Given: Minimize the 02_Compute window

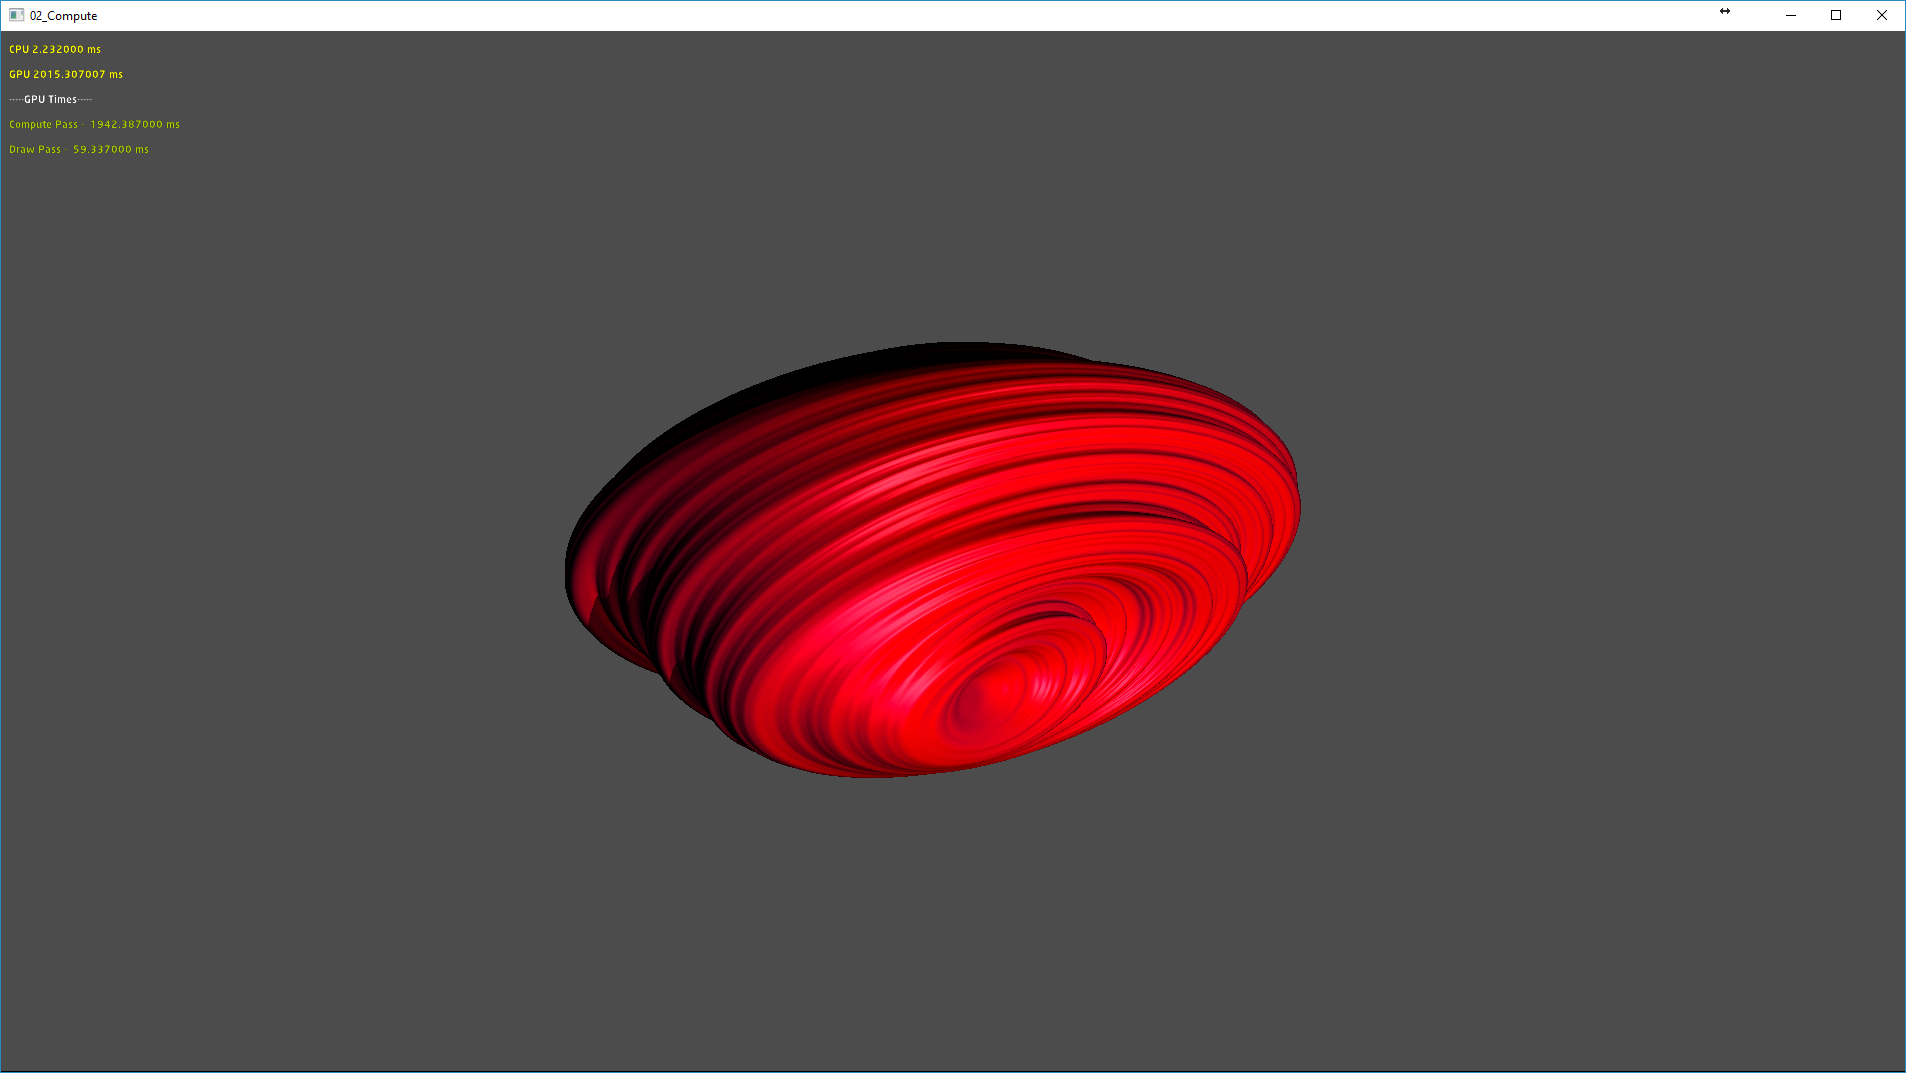Looking at the screenshot, I should pyautogui.click(x=1790, y=15).
